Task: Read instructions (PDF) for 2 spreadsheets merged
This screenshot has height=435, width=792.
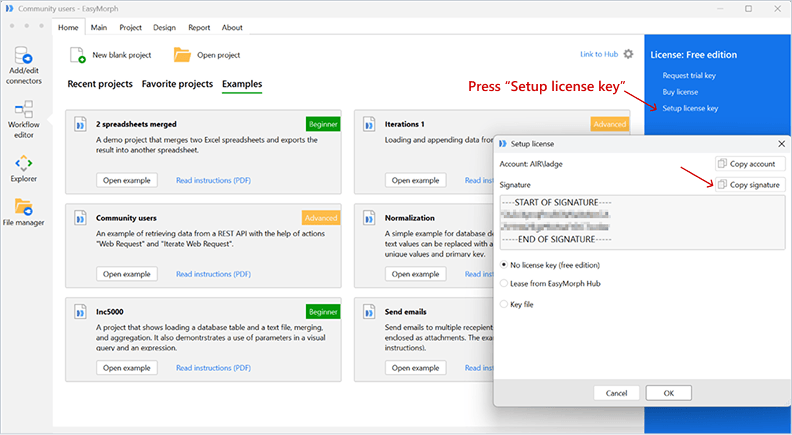Action: click(x=213, y=180)
